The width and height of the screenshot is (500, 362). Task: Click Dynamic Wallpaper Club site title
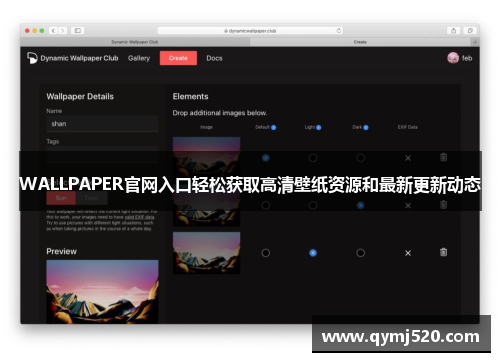pyautogui.click(x=79, y=58)
